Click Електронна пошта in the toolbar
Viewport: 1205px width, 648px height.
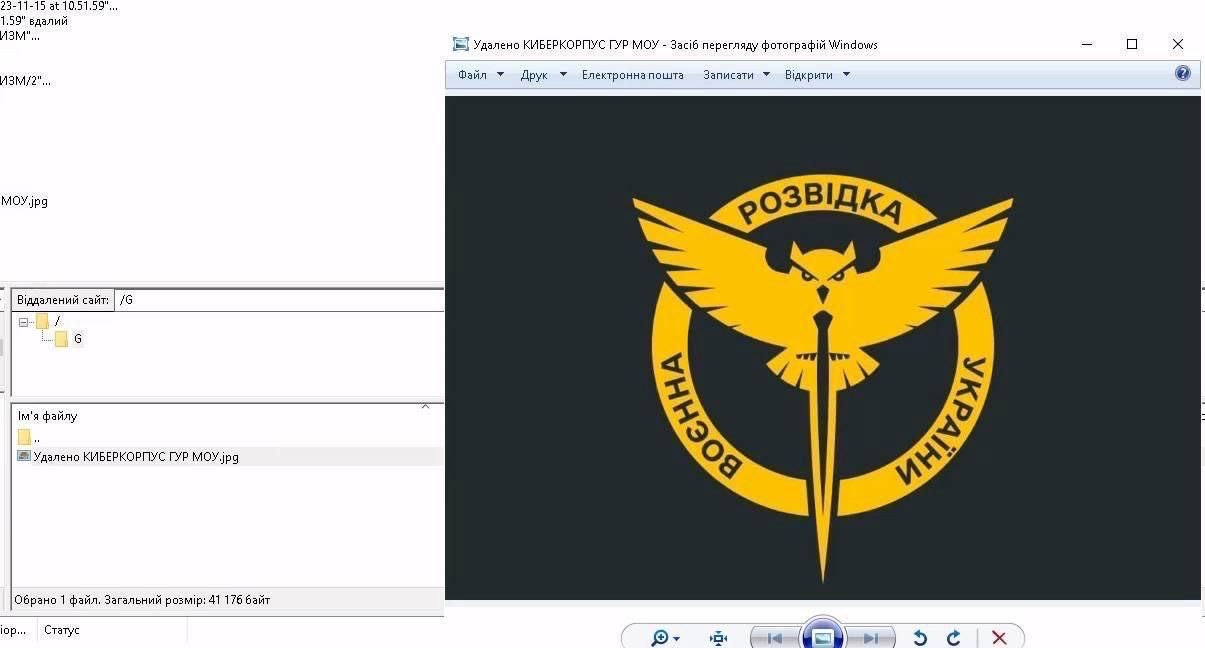pos(632,75)
